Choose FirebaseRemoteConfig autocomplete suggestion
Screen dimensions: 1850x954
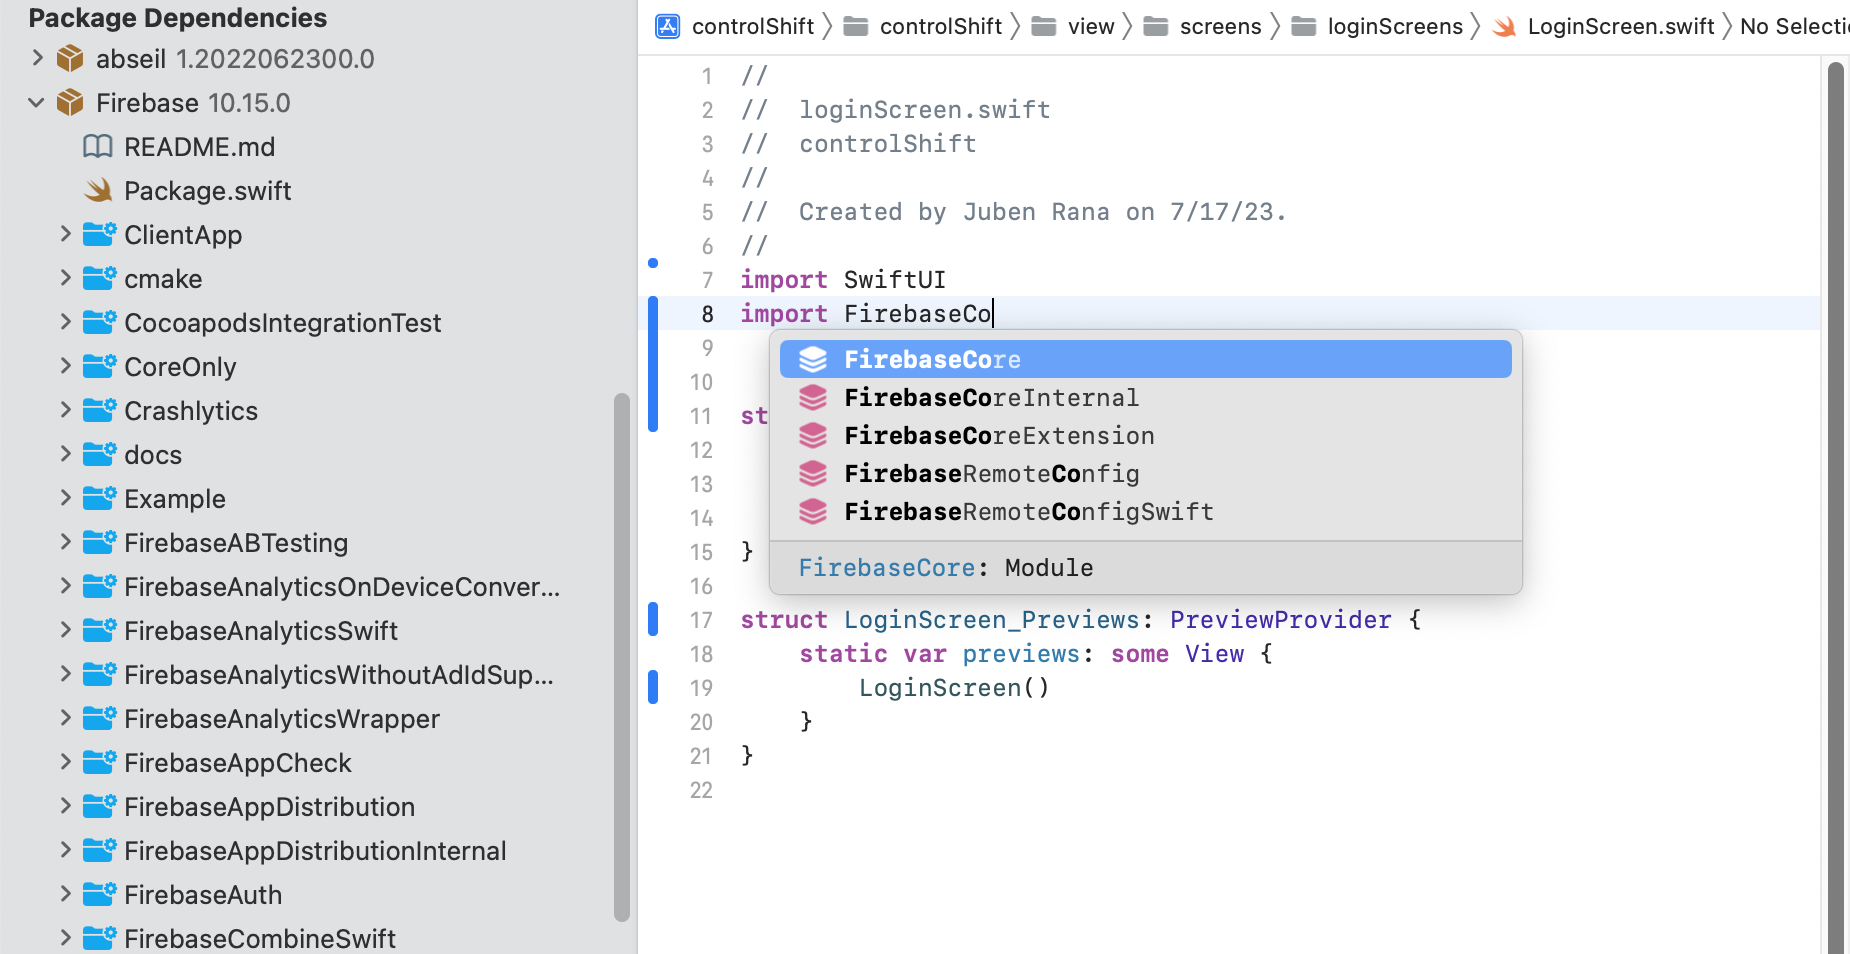point(1145,474)
